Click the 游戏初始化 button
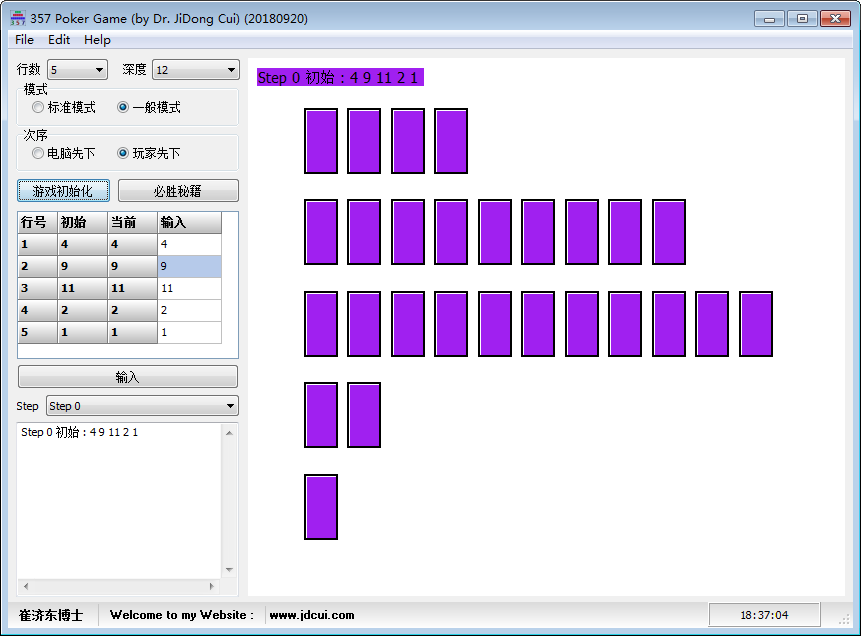Viewport: 861px width, 636px height. coord(63,191)
